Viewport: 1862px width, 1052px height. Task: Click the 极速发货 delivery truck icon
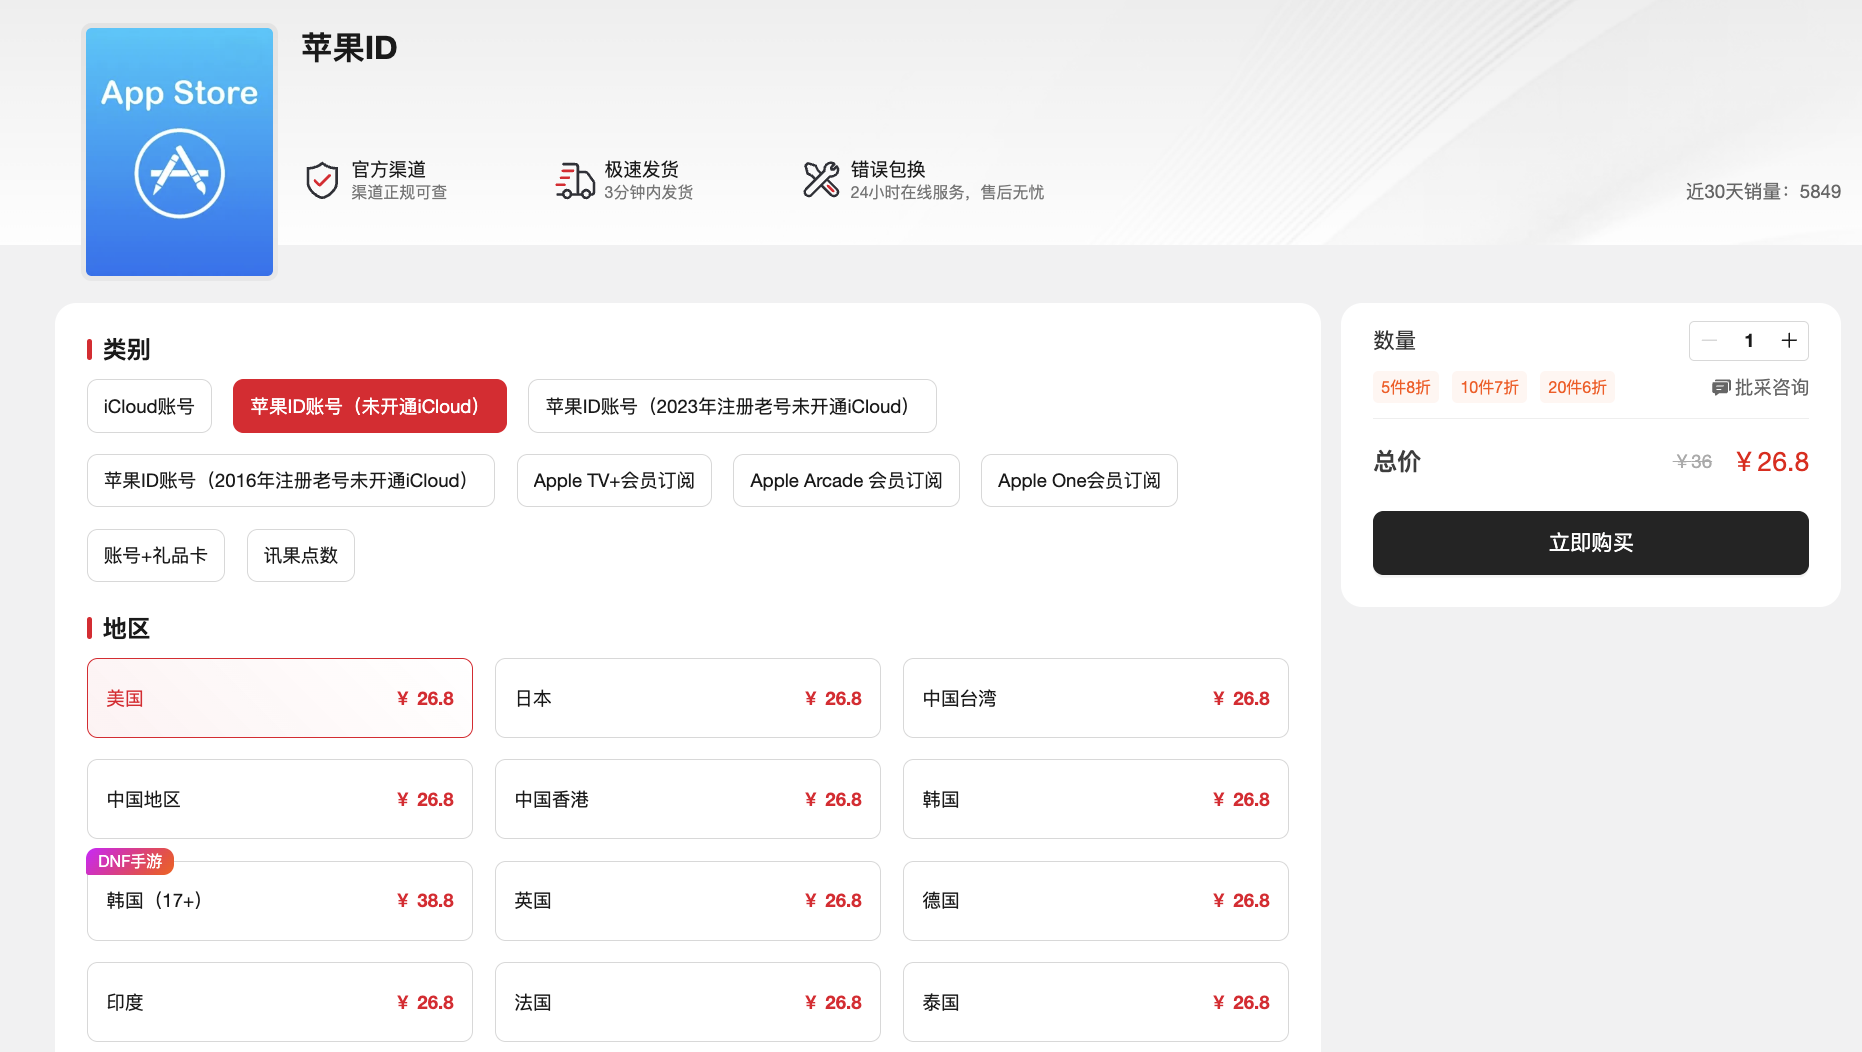(573, 180)
